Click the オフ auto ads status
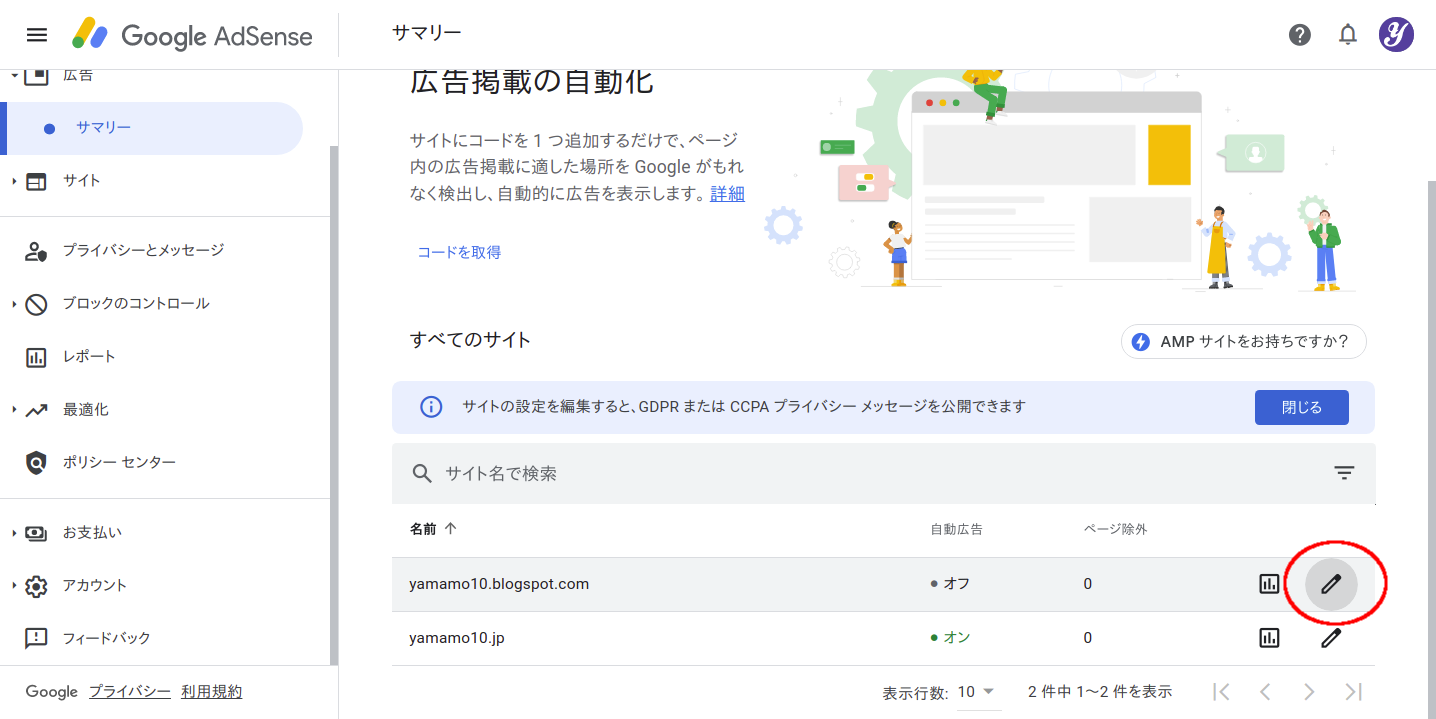This screenshot has height=719, width=1436. coord(950,584)
